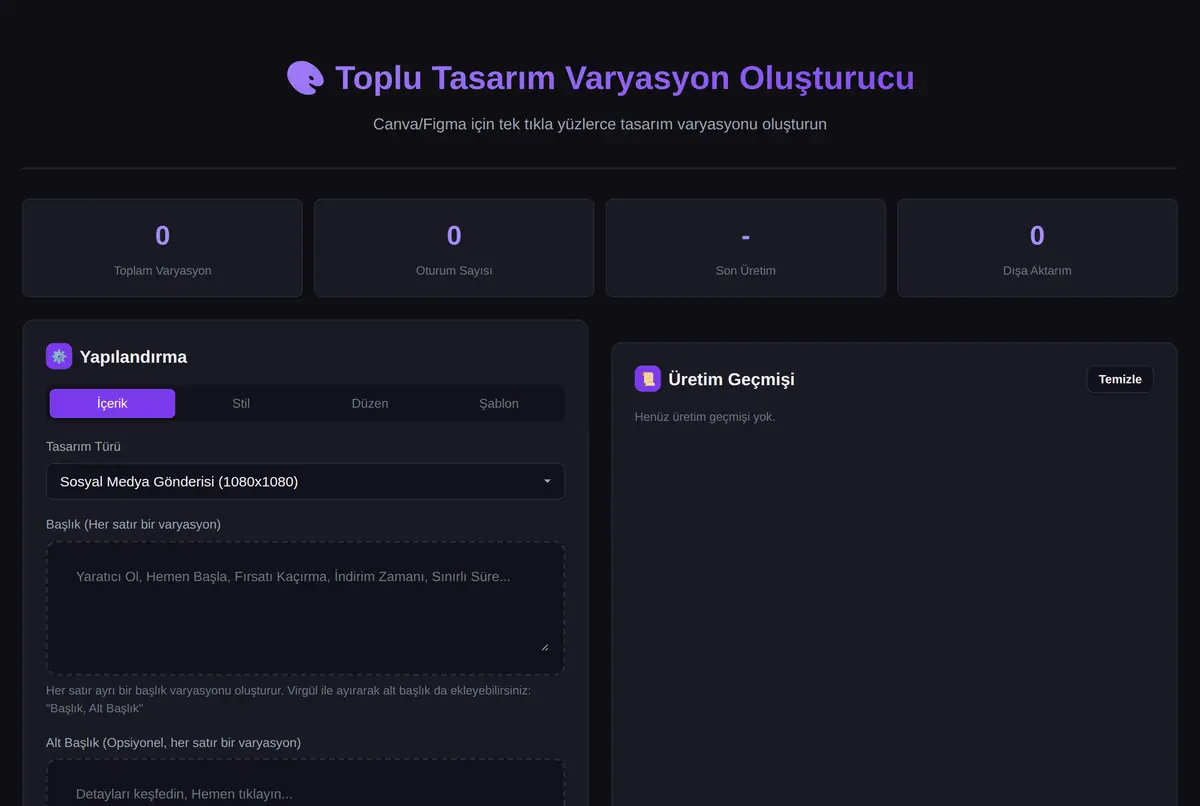The width and height of the screenshot is (1200, 806).
Task: Click the Son Üretim stat card
Action: (746, 248)
